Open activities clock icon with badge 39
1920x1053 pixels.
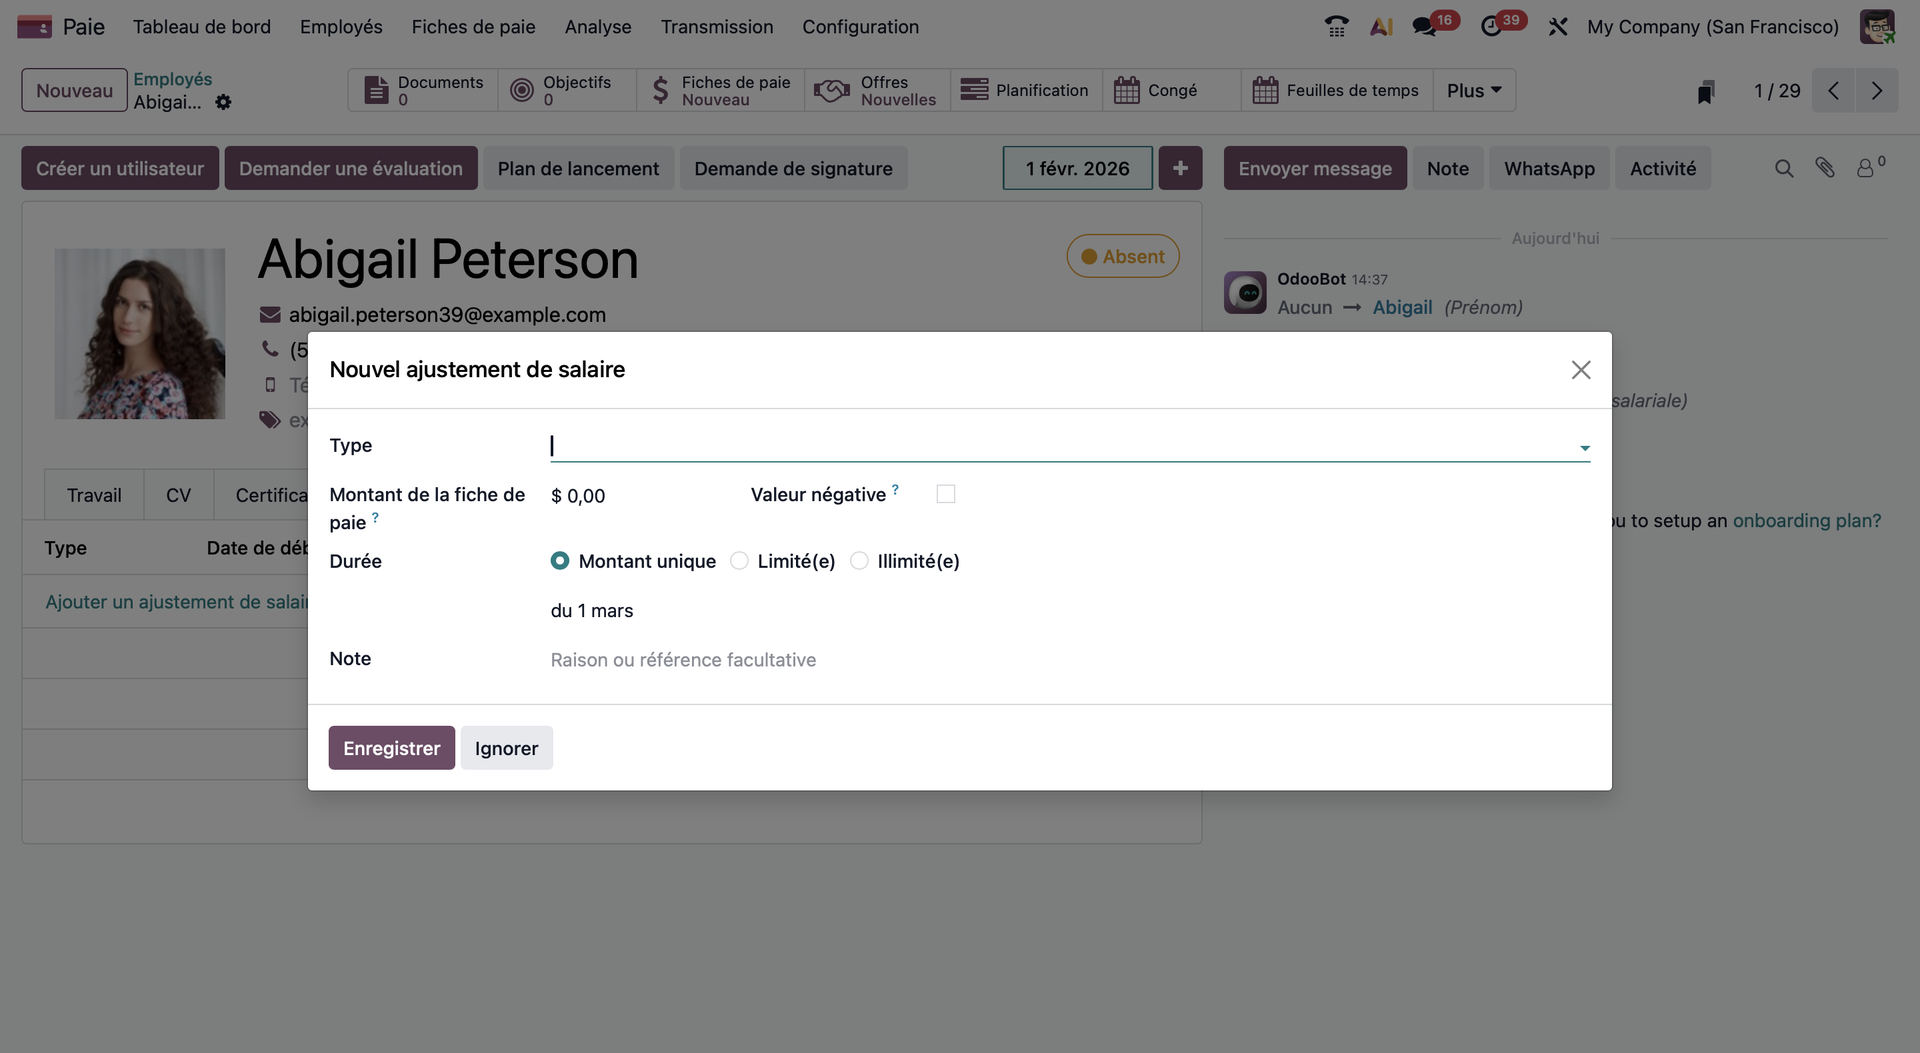click(x=1492, y=27)
